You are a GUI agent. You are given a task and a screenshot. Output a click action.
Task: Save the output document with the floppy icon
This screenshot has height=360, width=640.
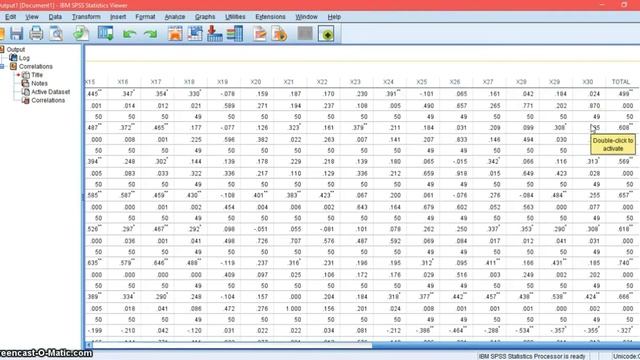click(x=16, y=33)
